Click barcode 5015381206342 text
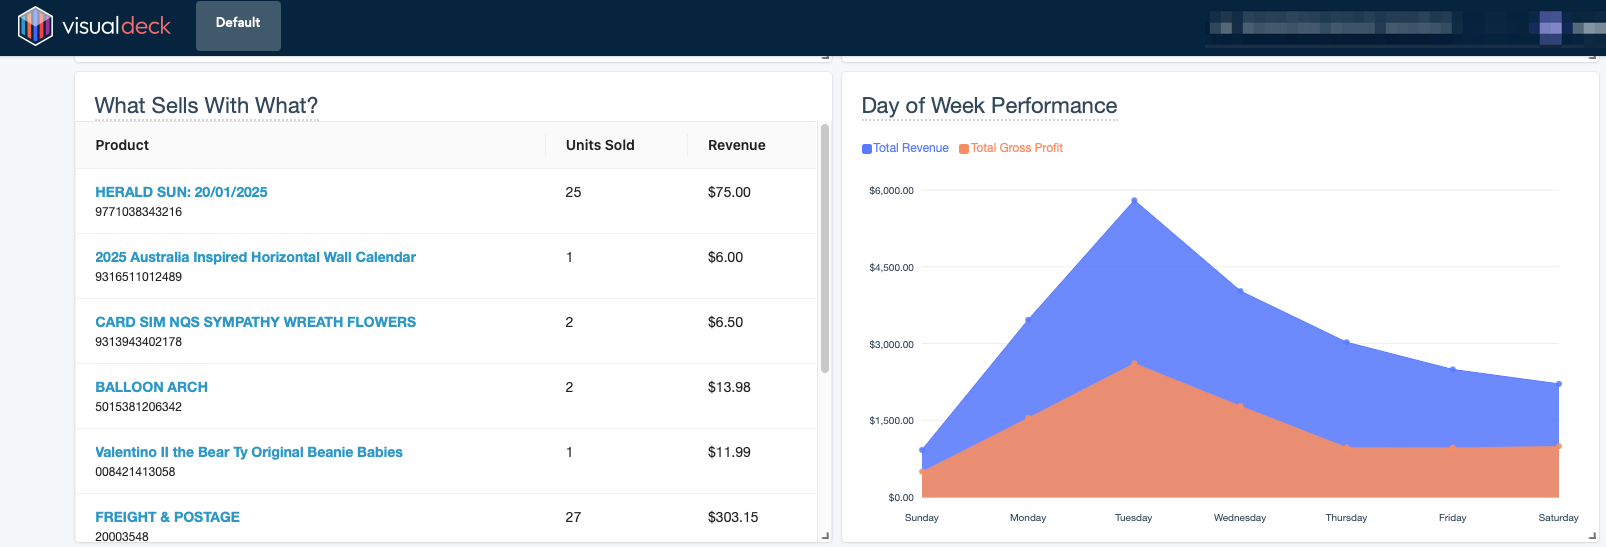Image resolution: width=1606 pixels, height=547 pixels. click(x=138, y=407)
